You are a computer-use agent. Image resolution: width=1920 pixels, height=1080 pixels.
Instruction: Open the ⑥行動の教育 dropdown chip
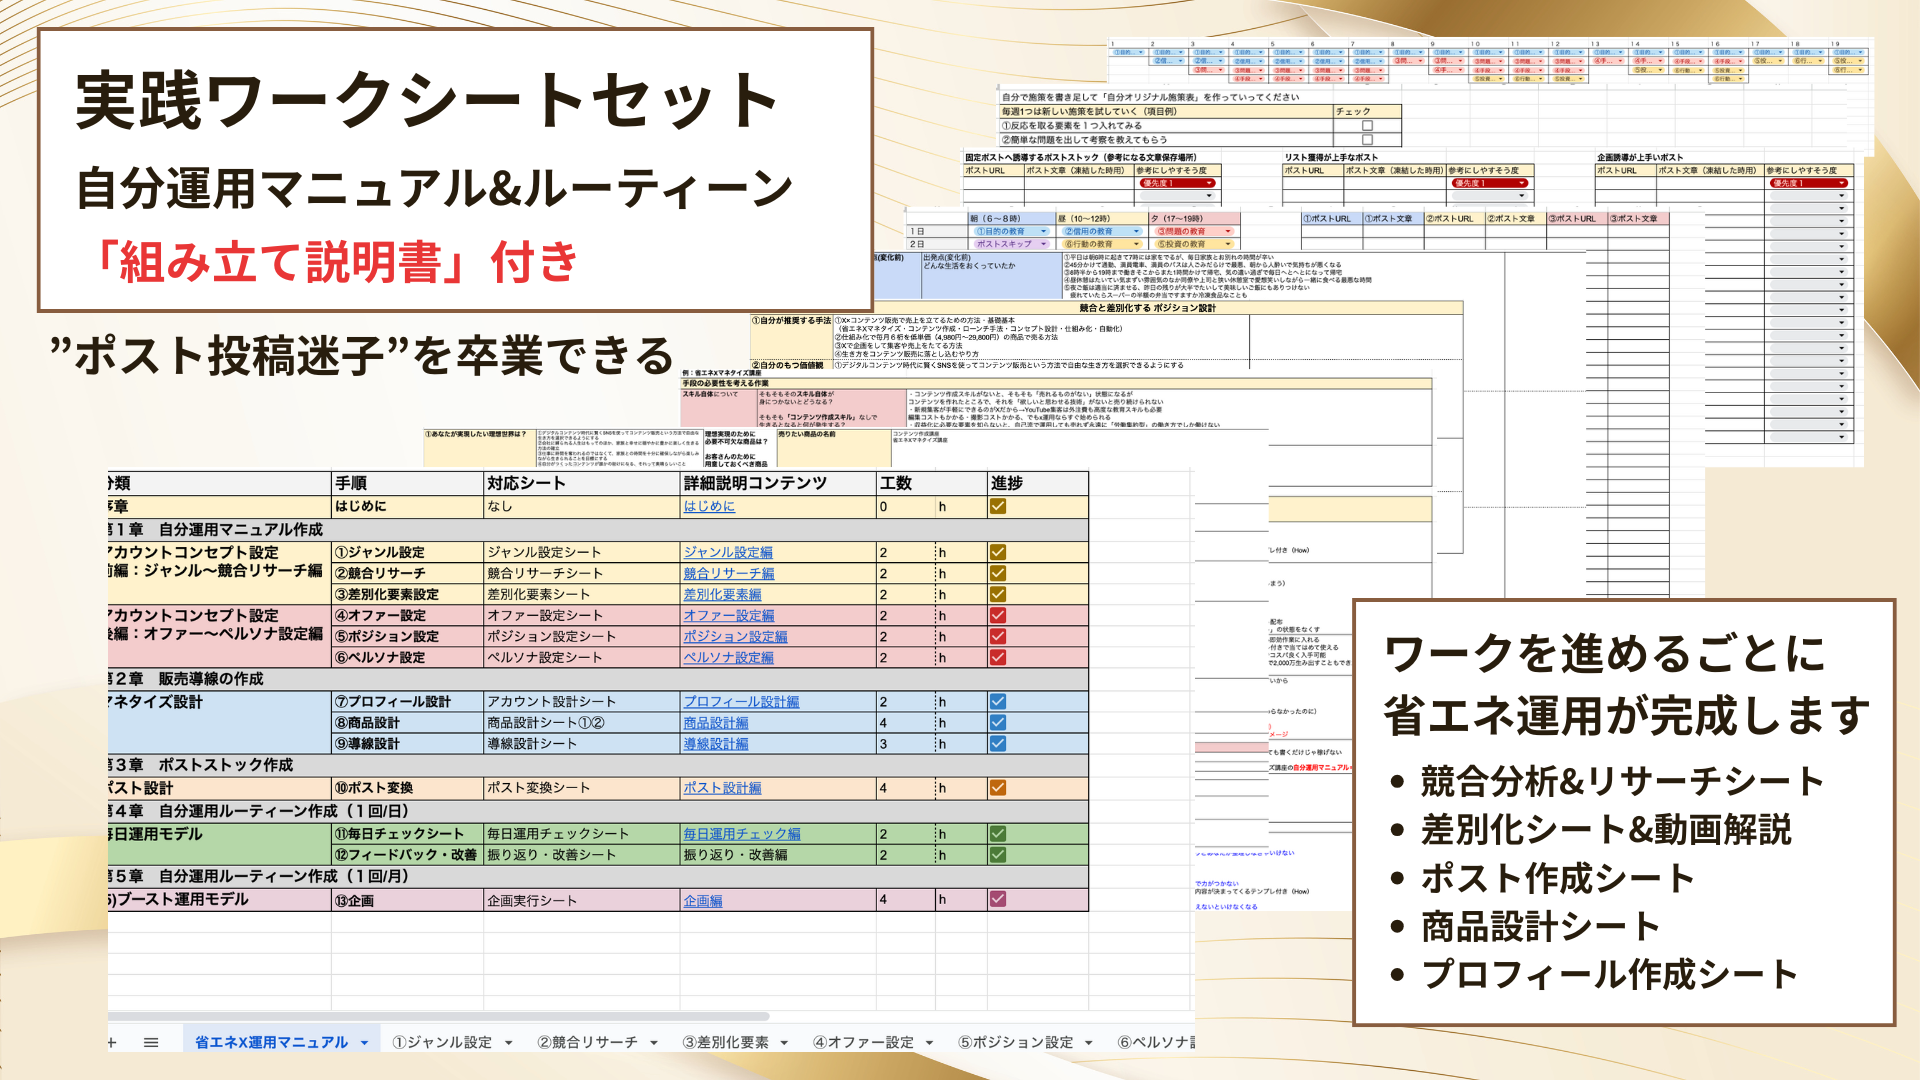pyautogui.click(x=1102, y=244)
